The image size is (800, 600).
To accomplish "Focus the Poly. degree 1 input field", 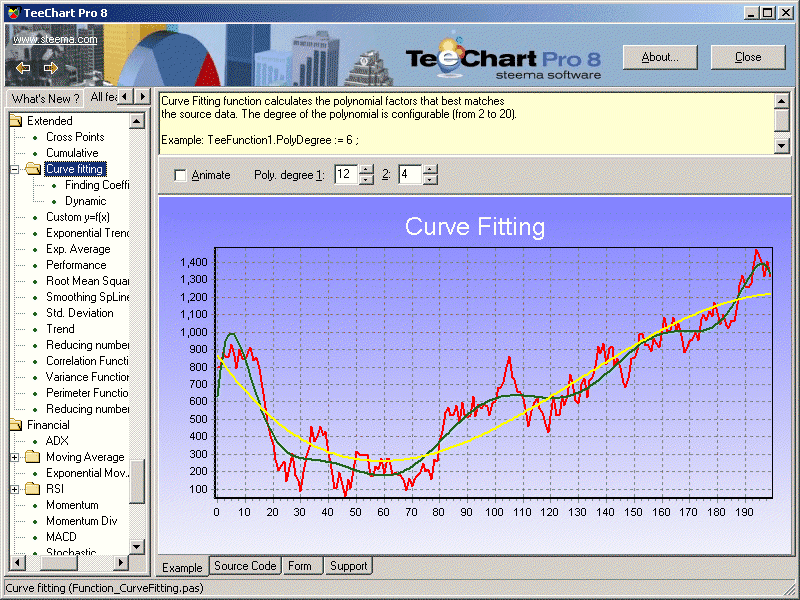I will (346, 174).
